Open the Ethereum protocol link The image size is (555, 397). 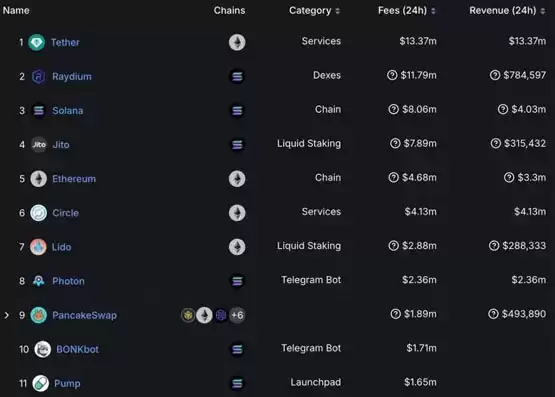pos(74,179)
